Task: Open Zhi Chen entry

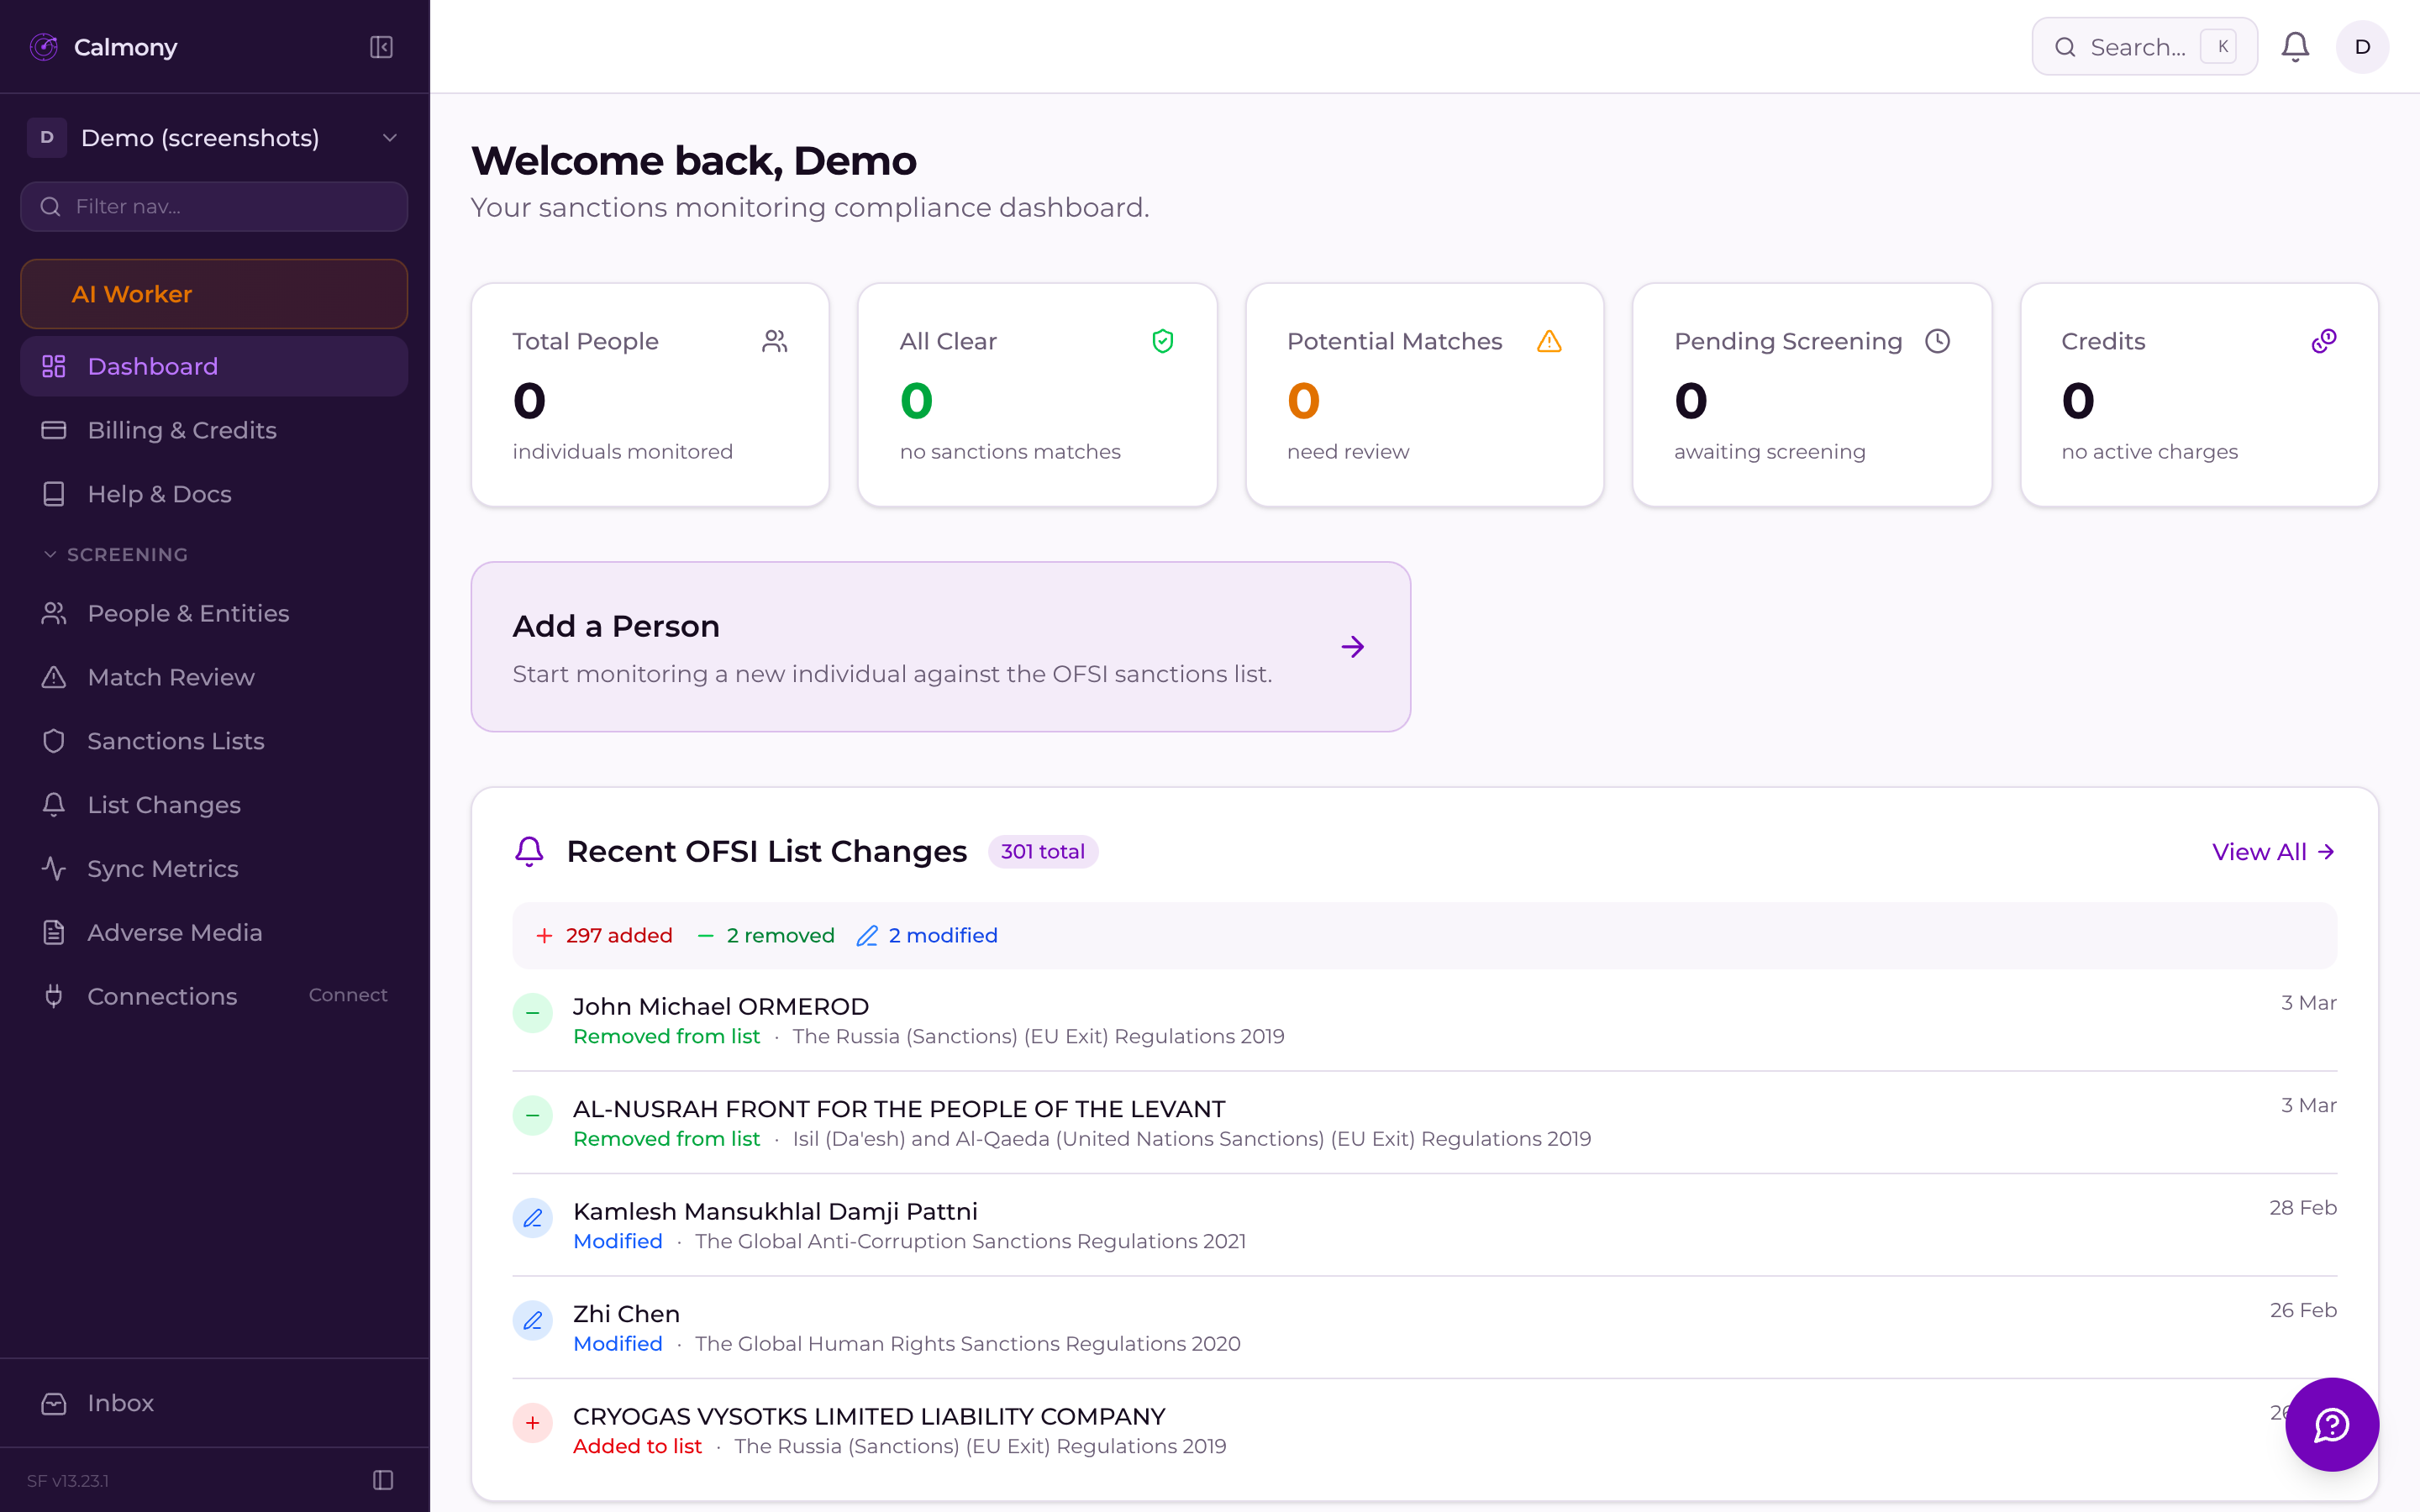Action: [x=1424, y=1327]
